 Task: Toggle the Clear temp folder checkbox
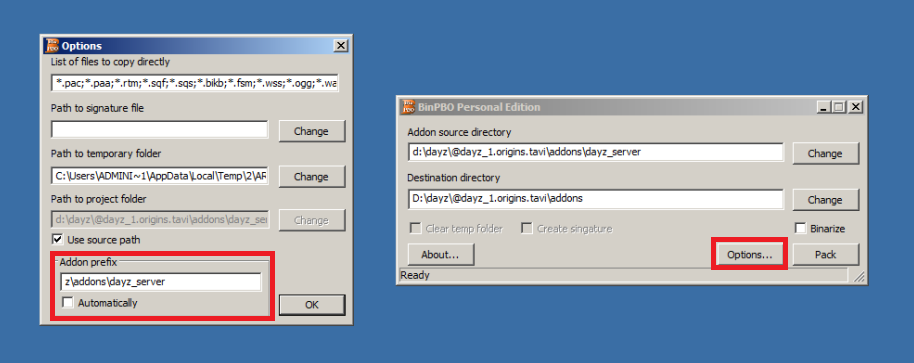(x=416, y=228)
